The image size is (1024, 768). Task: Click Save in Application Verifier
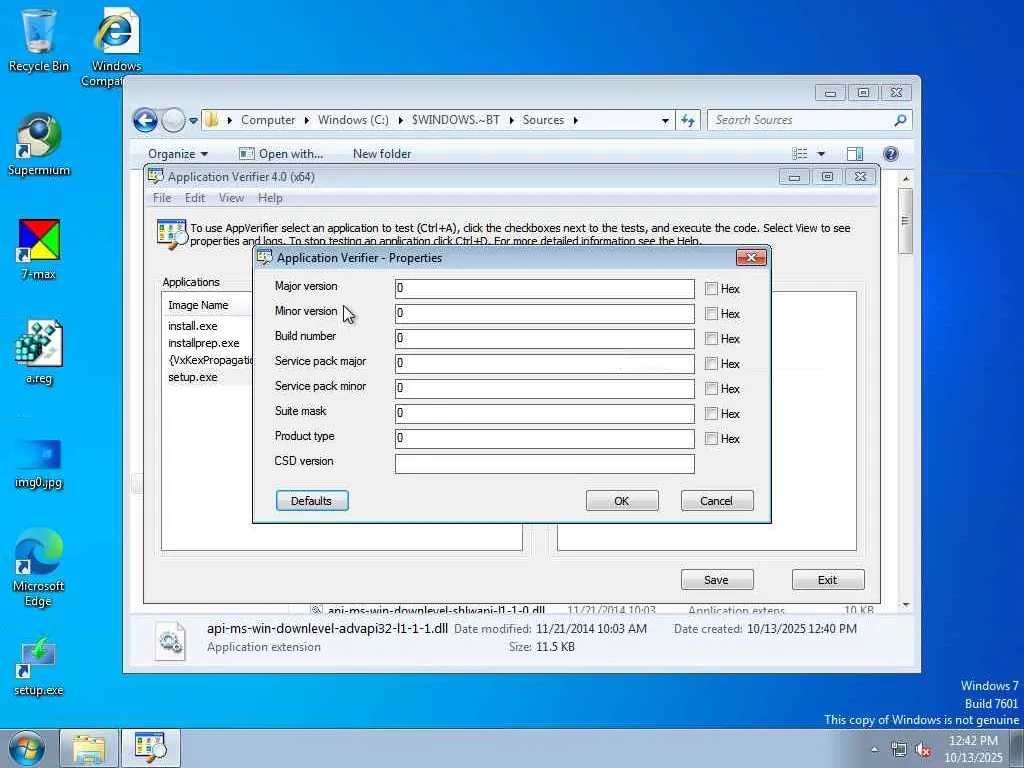click(x=716, y=580)
